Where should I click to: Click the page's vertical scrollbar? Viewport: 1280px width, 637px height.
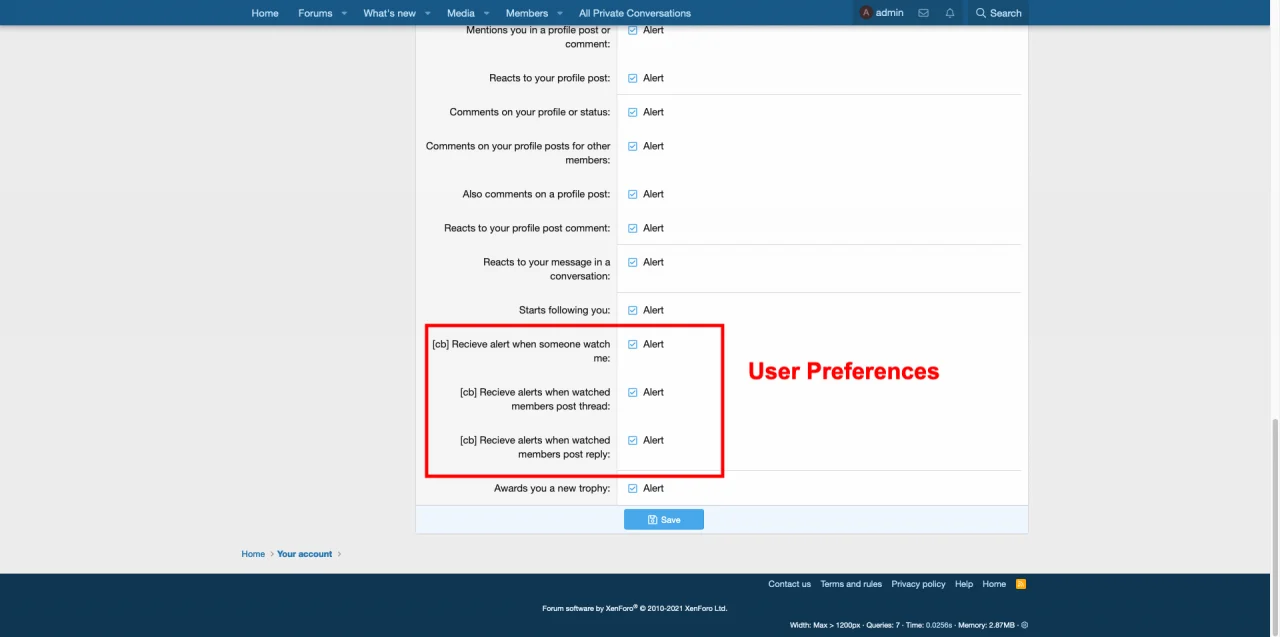point(1274,500)
